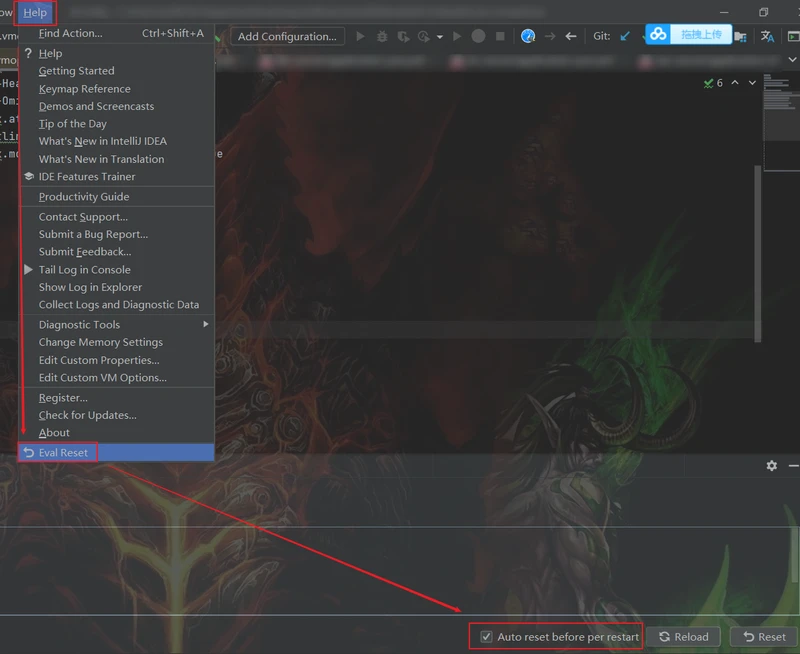Click the Reload button
This screenshot has width=800, height=654.
683,637
